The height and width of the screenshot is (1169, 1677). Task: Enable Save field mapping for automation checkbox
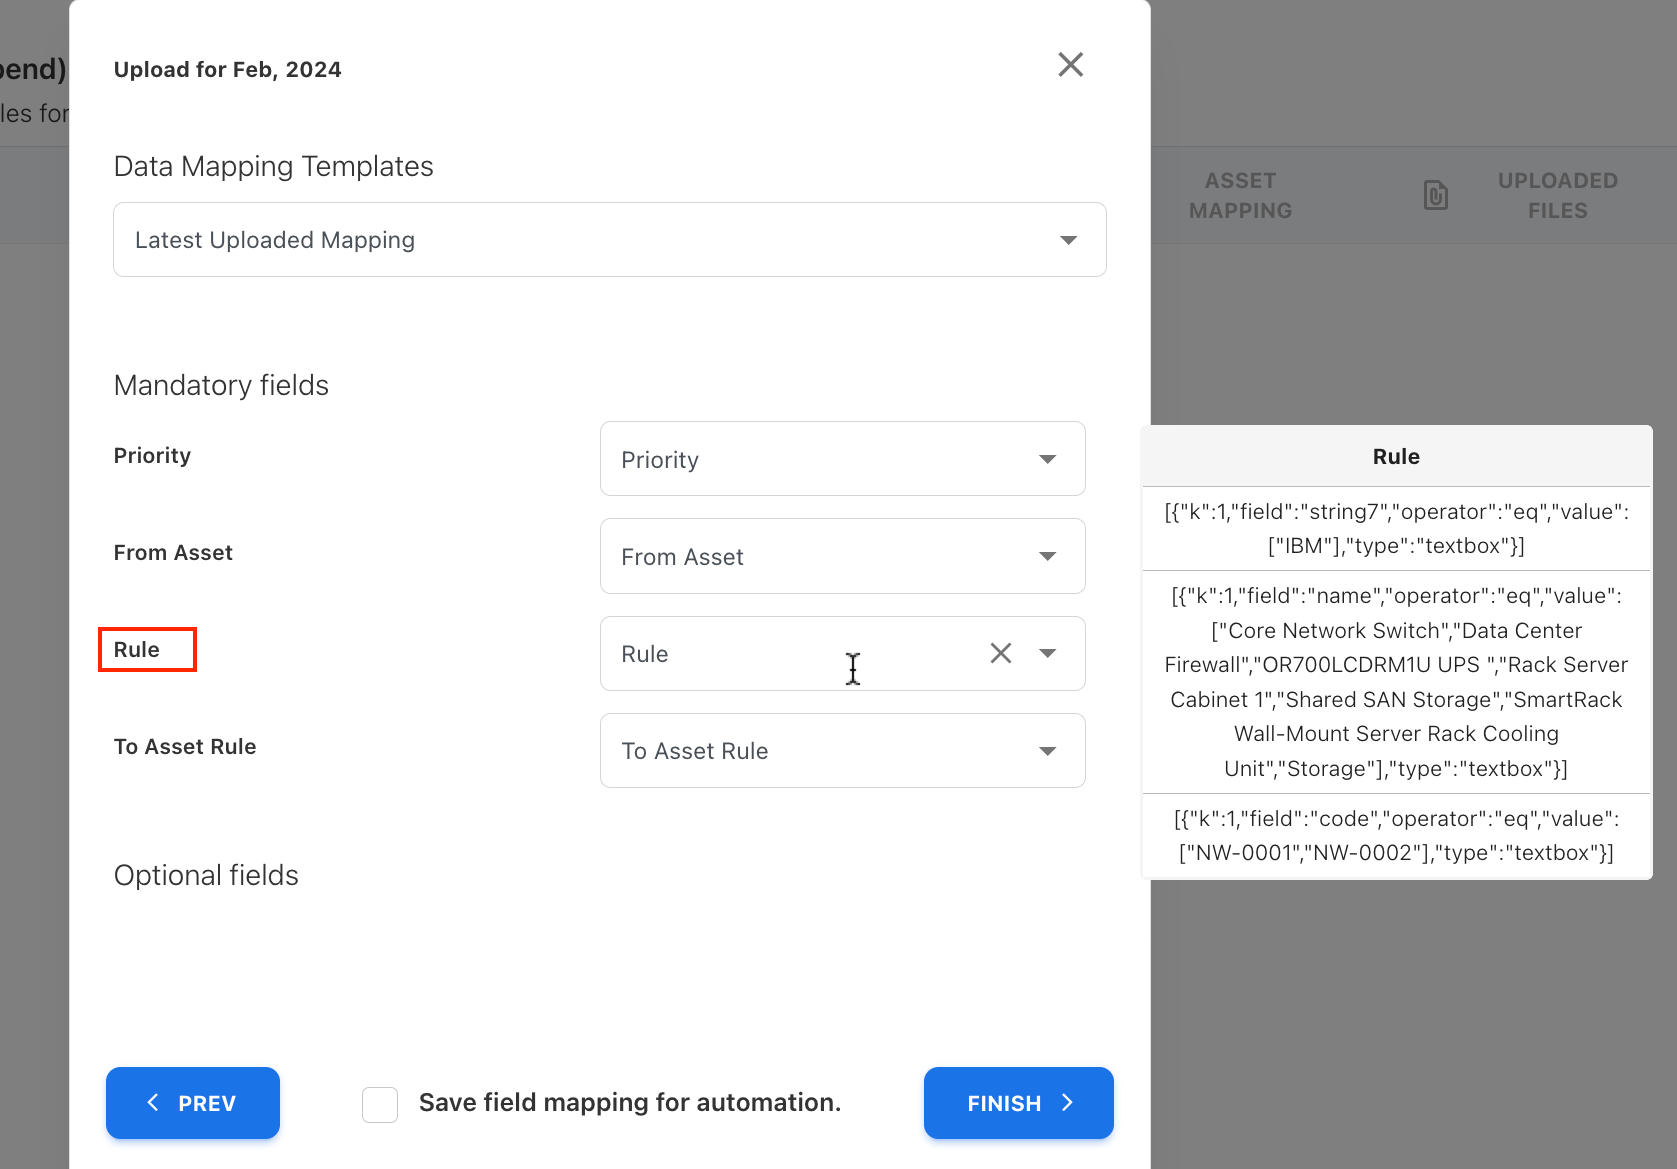point(380,1104)
